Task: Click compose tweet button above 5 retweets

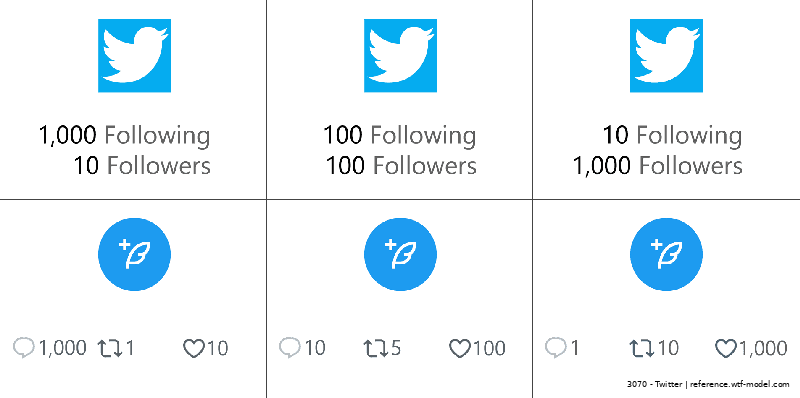Action: point(400,254)
